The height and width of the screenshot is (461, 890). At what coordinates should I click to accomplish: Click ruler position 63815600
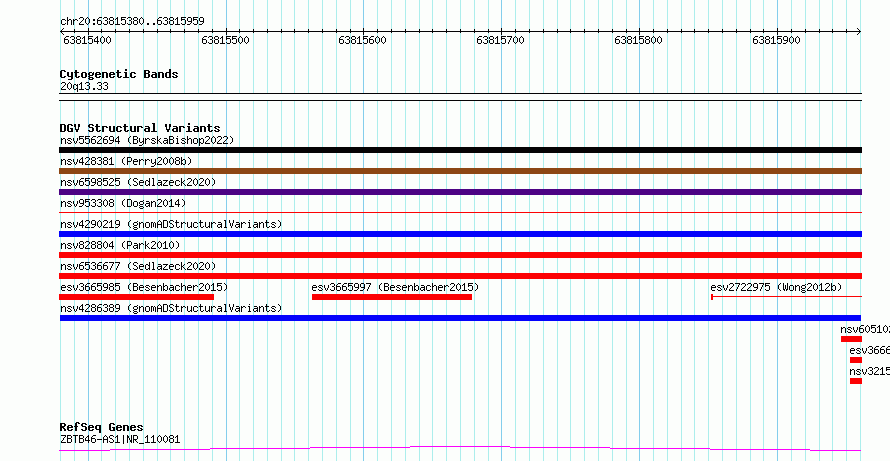pyautogui.click(x=362, y=40)
